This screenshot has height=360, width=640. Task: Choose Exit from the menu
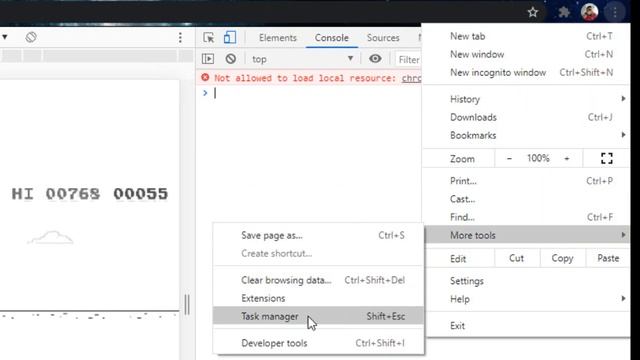coord(527,326)
